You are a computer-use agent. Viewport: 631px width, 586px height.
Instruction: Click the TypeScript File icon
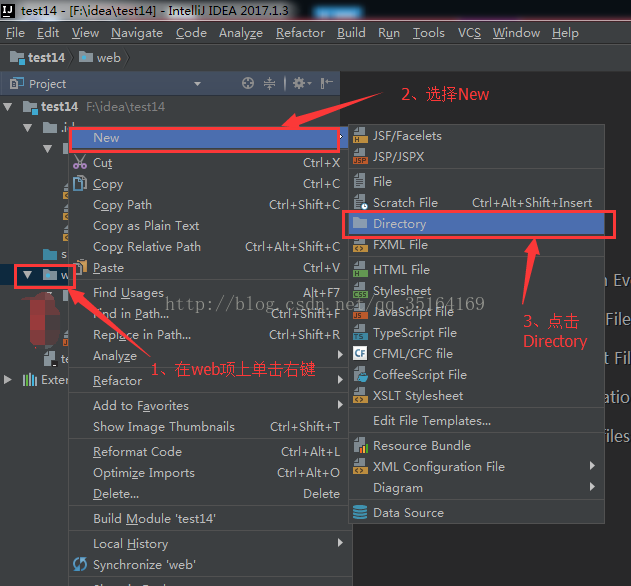360,333
